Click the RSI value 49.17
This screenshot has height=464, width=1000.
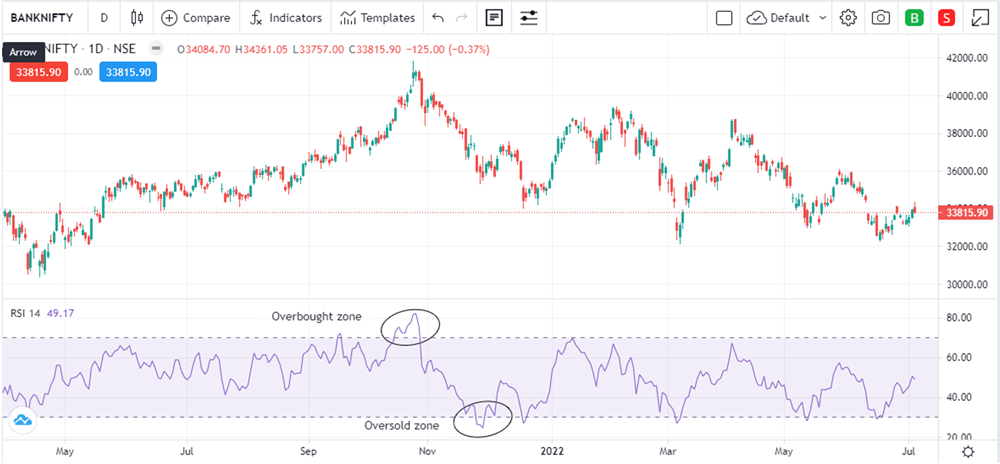point(61,312)
